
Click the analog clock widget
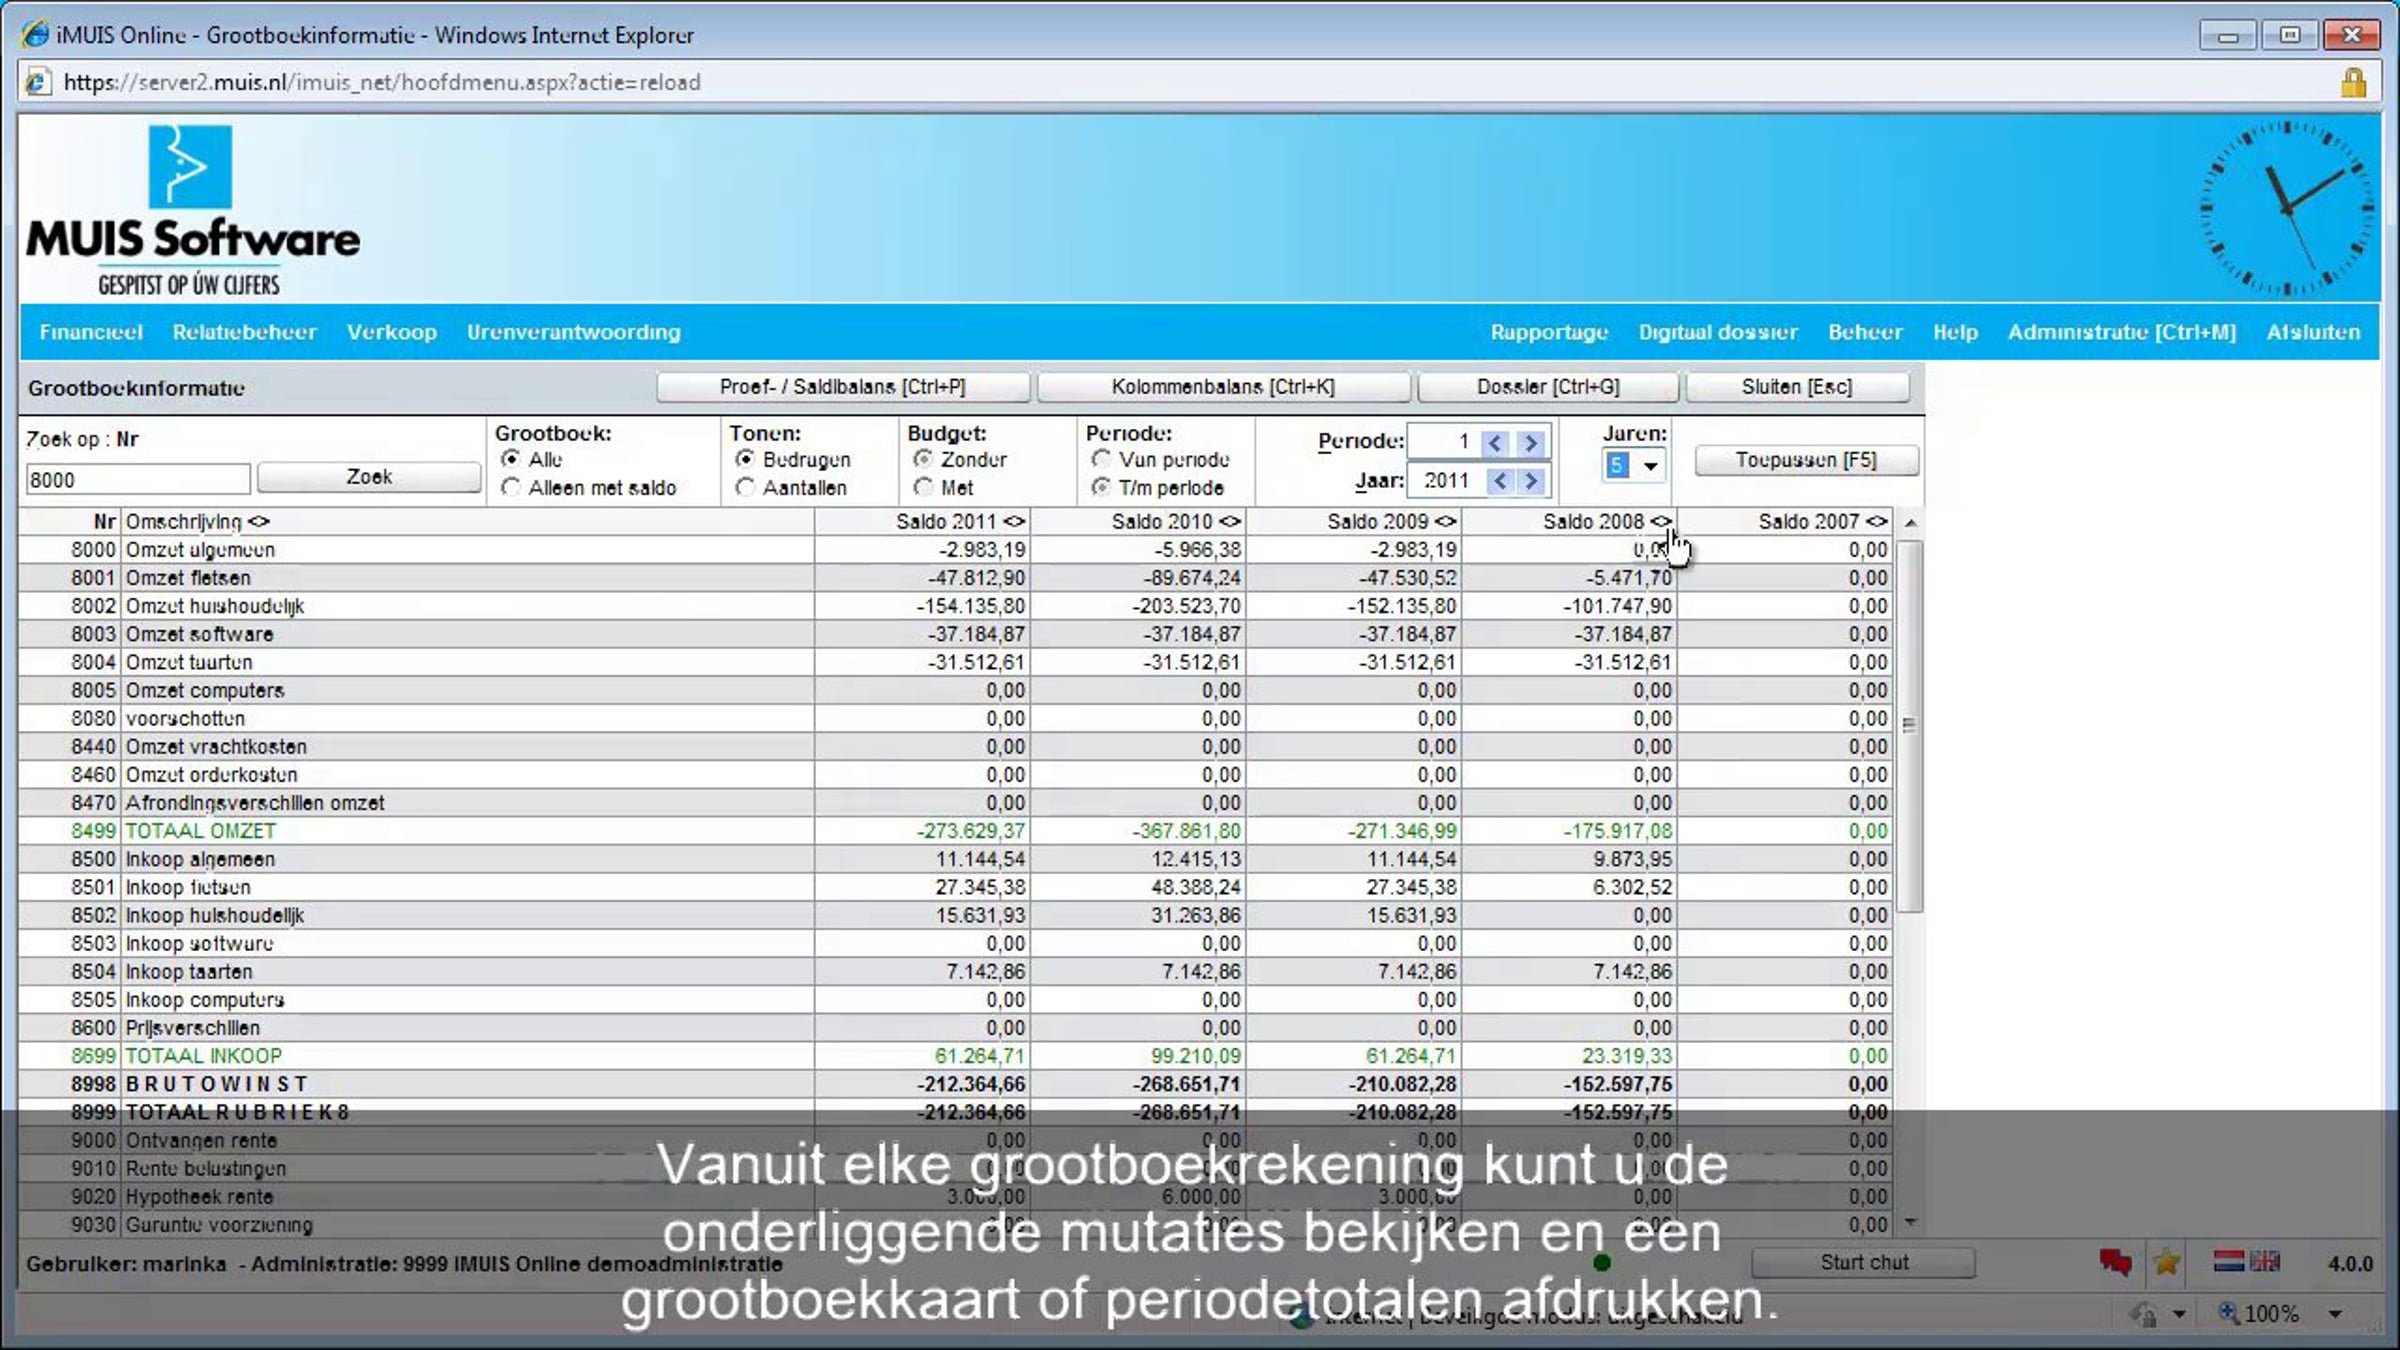coord(2286,209)
